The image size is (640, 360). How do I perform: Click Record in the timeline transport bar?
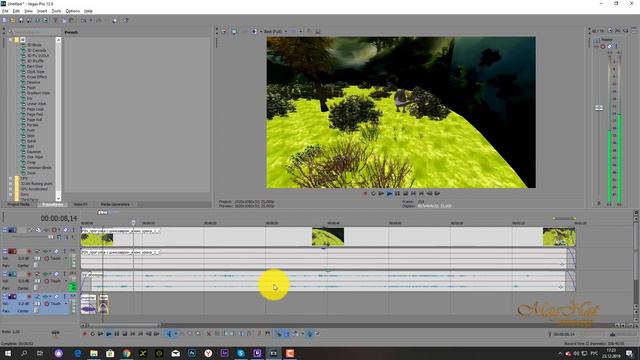(x=84, y=334)
